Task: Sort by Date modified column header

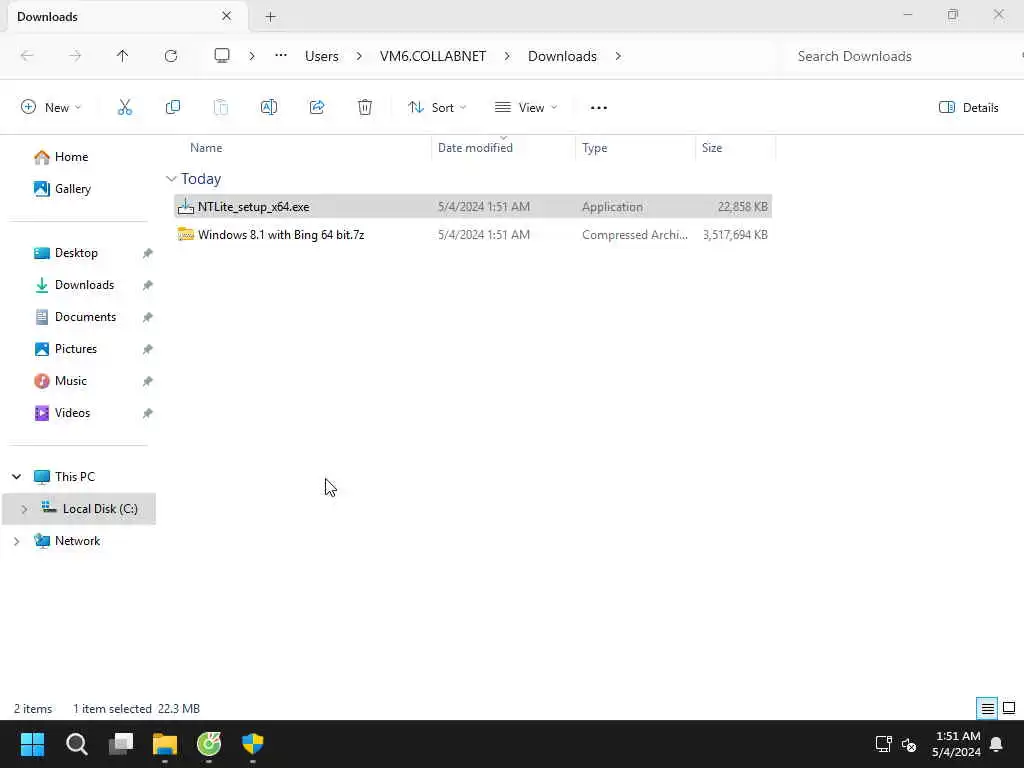Action: (x=475, y=148)
